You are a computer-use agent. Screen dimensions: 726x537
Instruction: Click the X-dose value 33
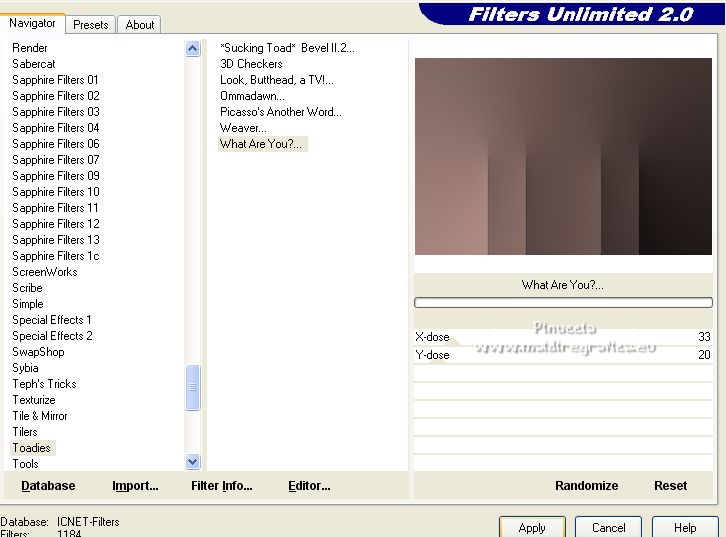[704, 337]
